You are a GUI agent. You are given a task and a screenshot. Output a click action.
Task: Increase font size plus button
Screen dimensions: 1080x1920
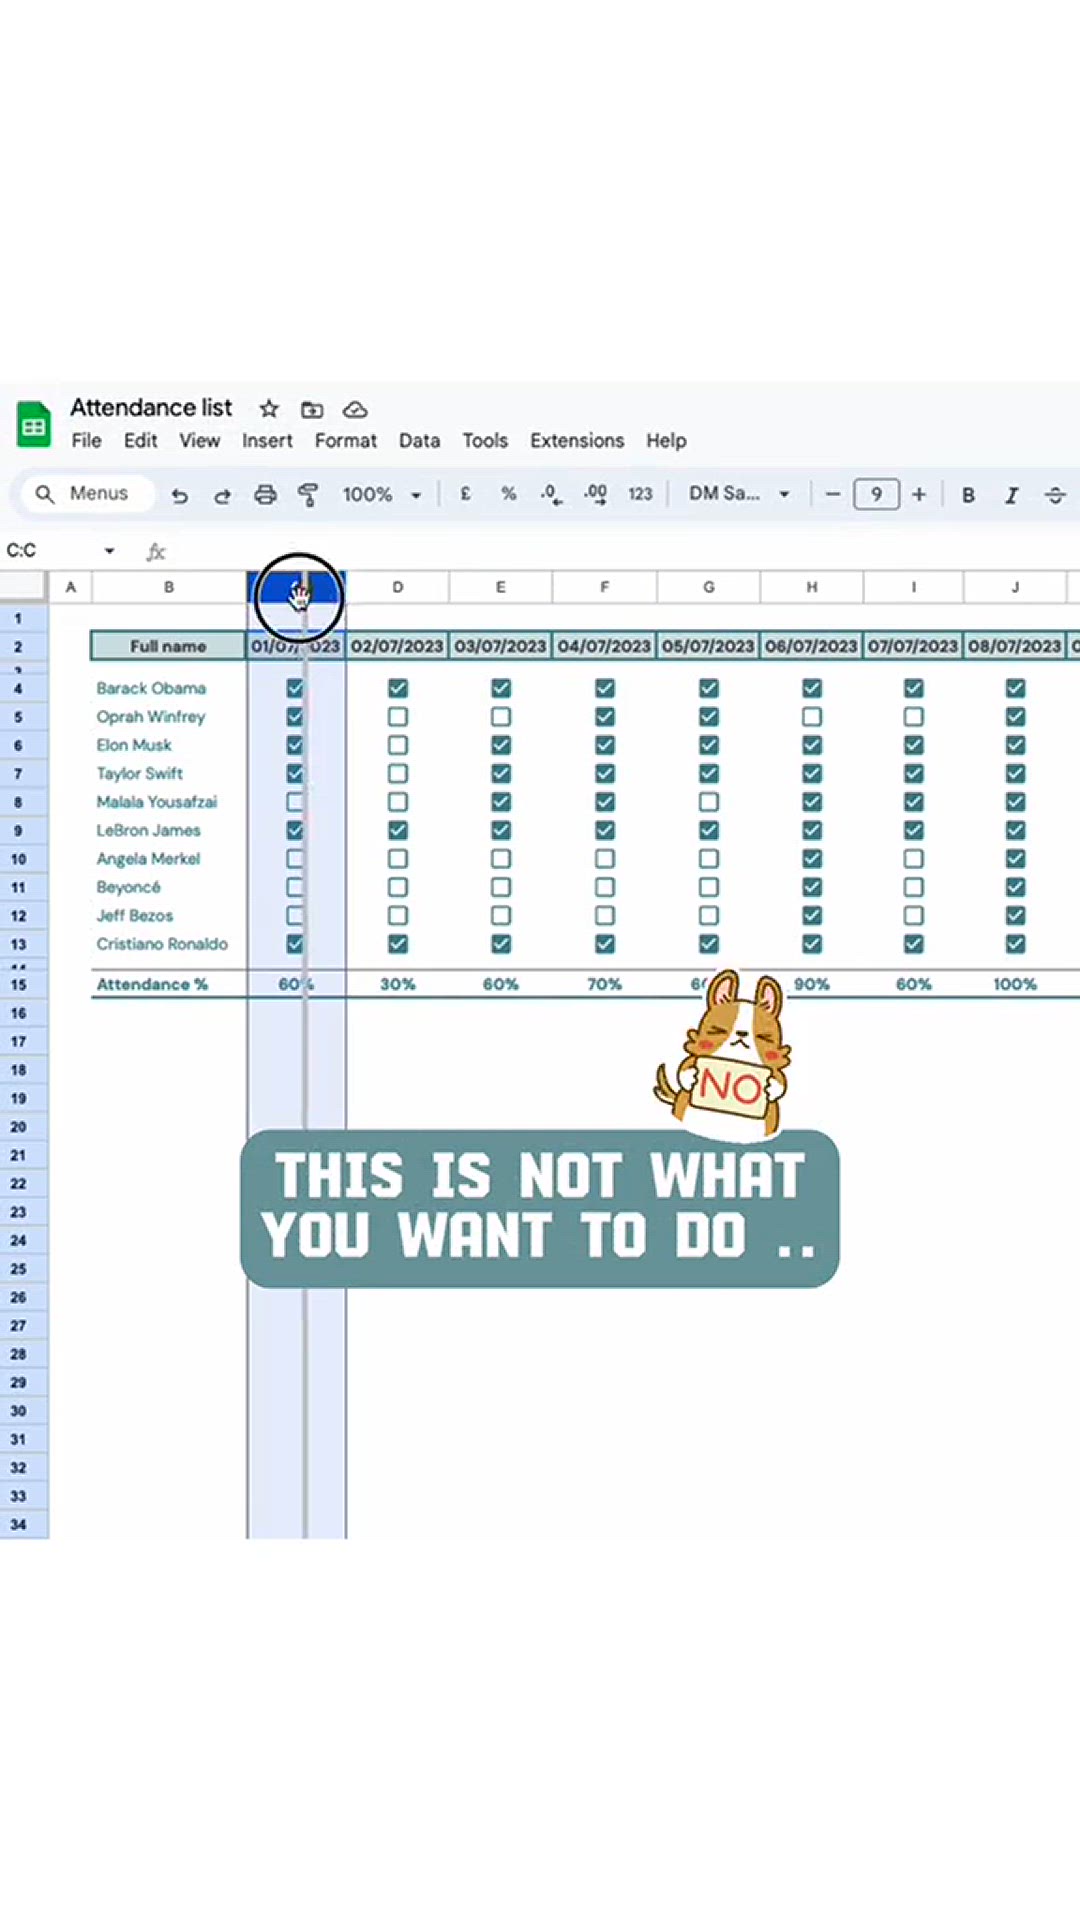click(919, 494)
